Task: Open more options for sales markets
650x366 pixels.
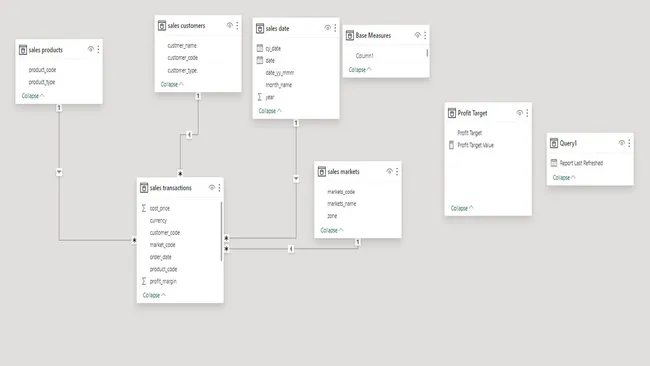Action: tap(397, 171)
